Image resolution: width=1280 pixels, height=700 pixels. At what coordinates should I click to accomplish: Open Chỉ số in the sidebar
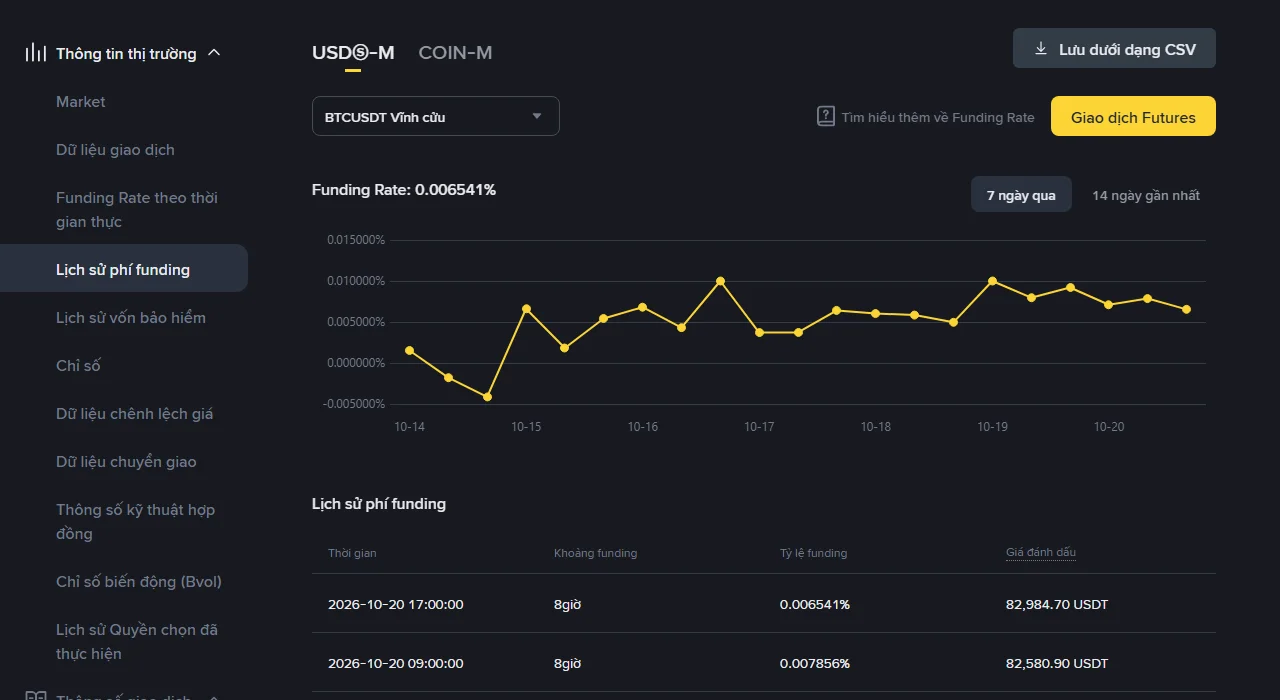[78, 365]
